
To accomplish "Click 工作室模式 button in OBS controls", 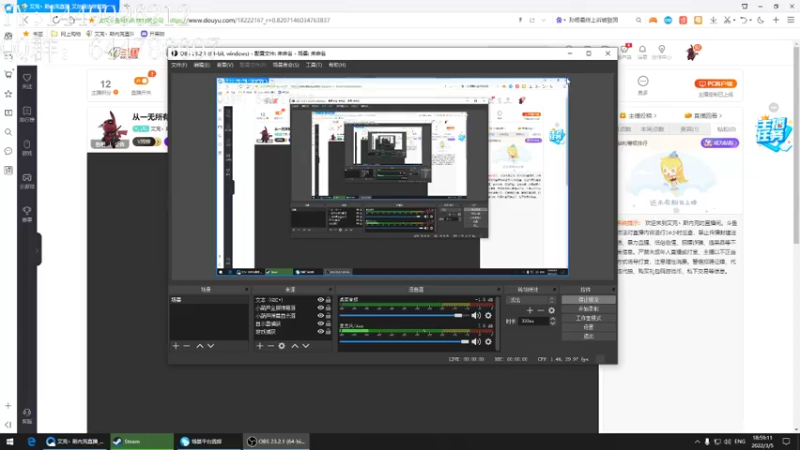I will pyautogui.click(x=589, y=318).
